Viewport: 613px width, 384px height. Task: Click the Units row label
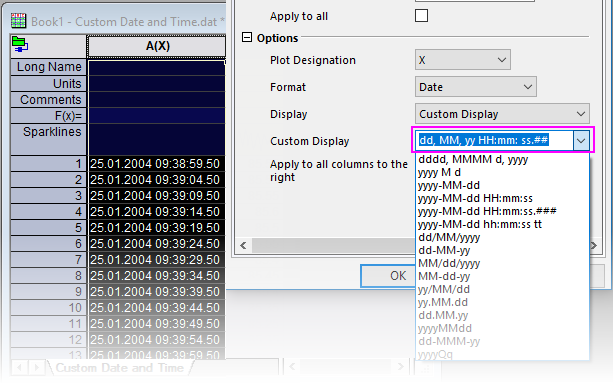48,84
